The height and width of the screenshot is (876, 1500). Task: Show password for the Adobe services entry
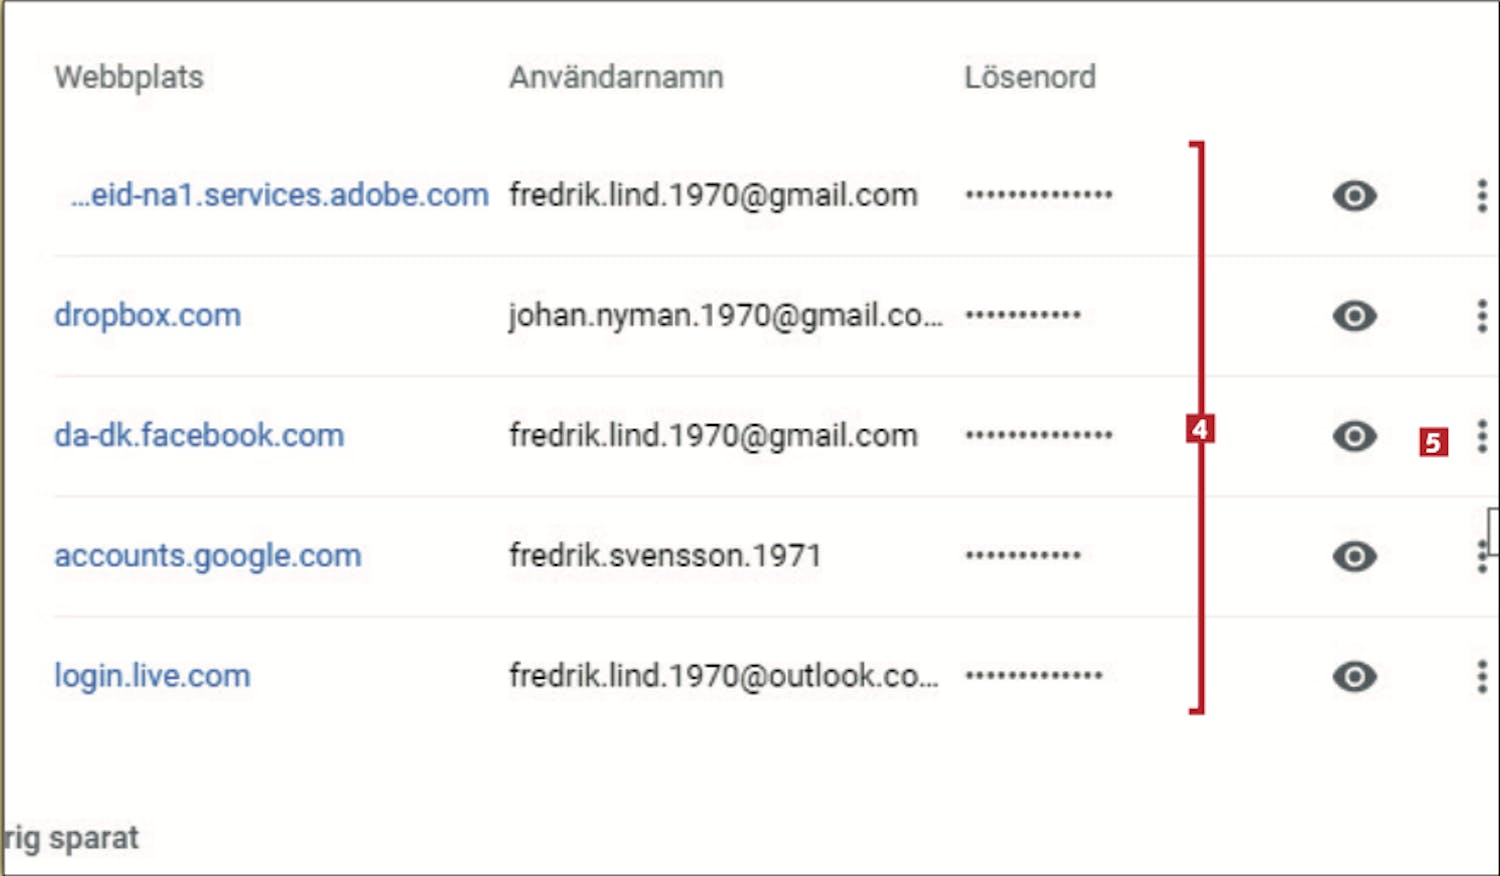(1354, 196)
